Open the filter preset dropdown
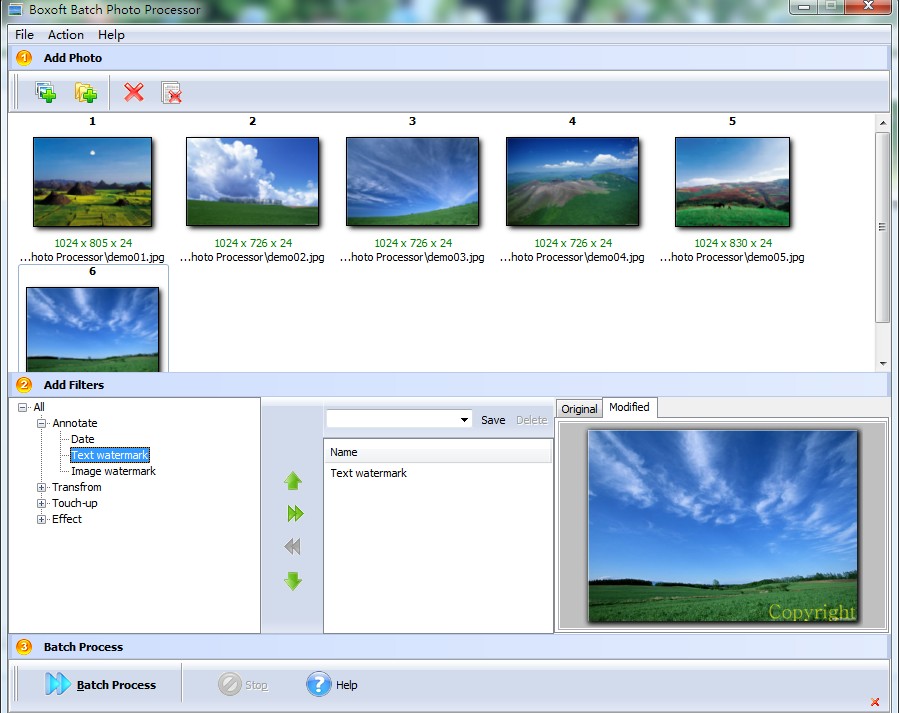The height and width of the screenshot is (713, 900). 464,420
